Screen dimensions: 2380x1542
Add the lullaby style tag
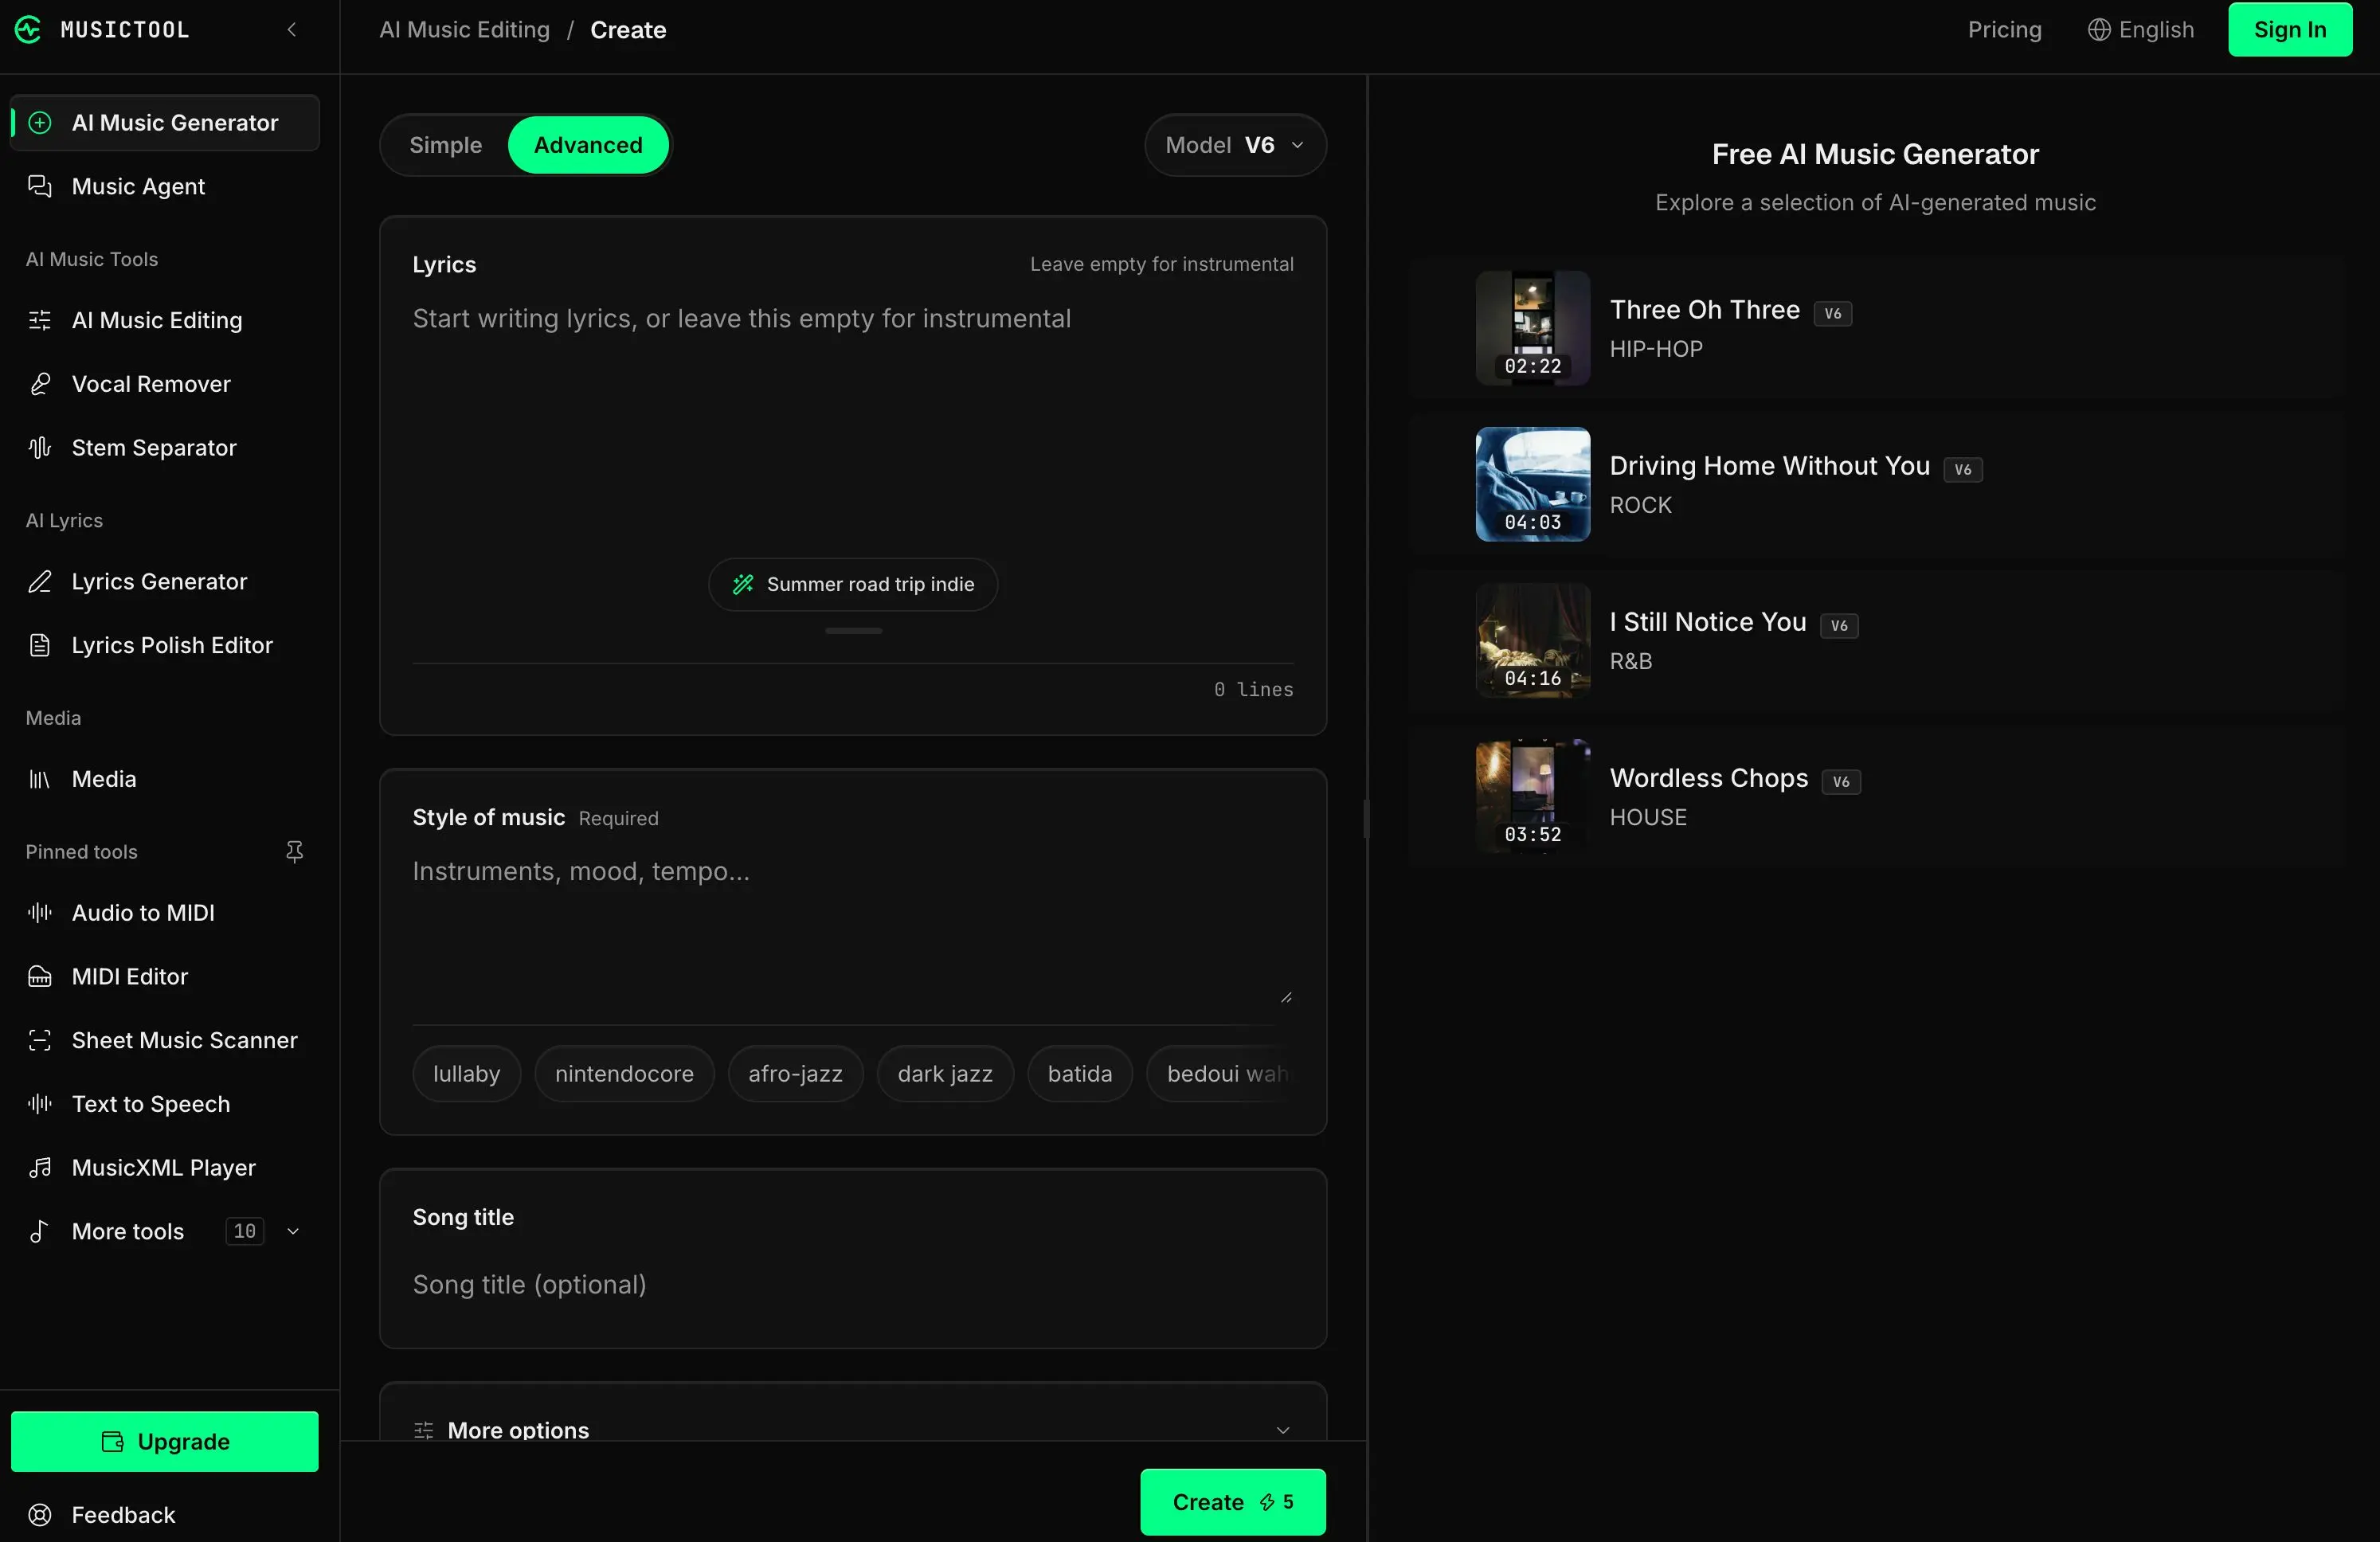tap(466, 1074)
